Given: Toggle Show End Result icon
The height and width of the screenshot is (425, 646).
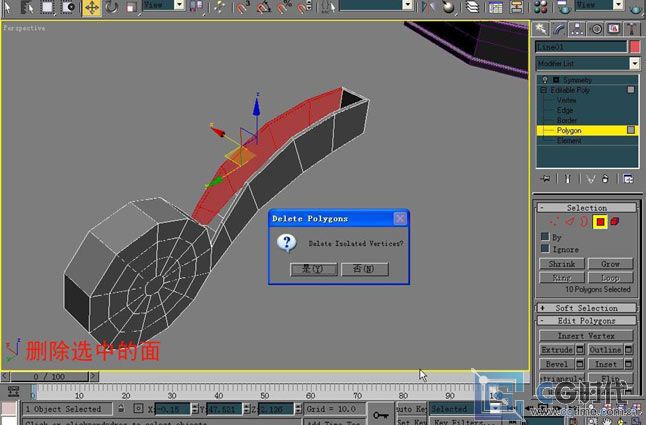Looking at the screenshot, I should point(568,179).
